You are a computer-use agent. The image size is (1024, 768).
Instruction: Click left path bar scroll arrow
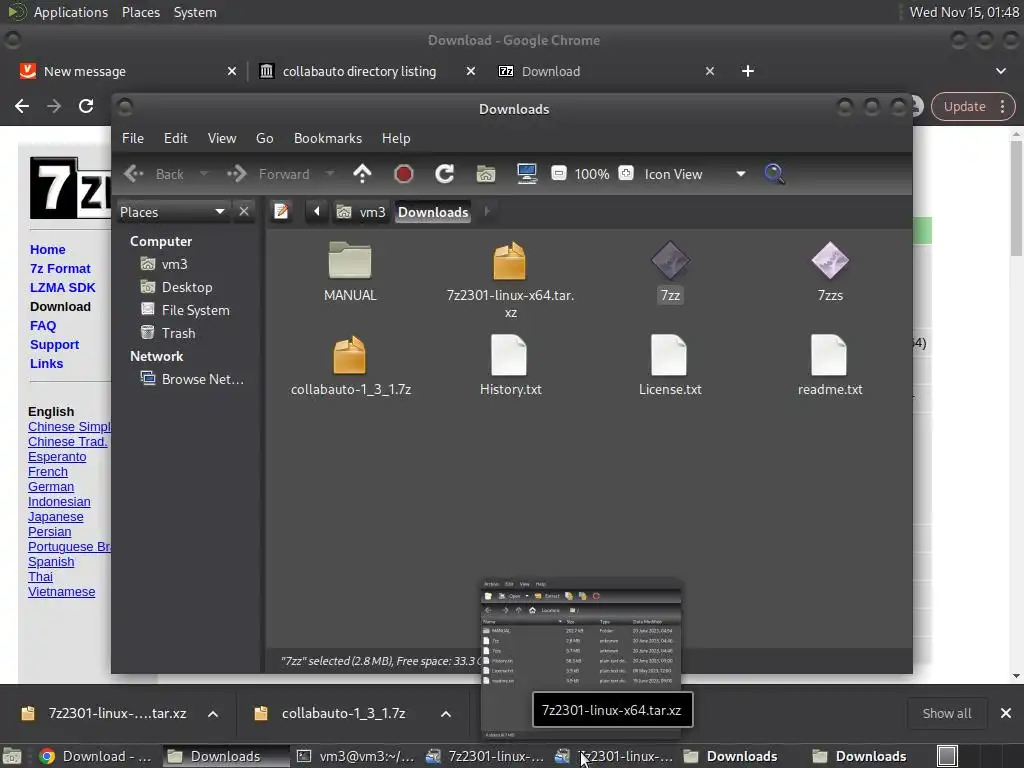pyautogui.click(x=317, y=212)
